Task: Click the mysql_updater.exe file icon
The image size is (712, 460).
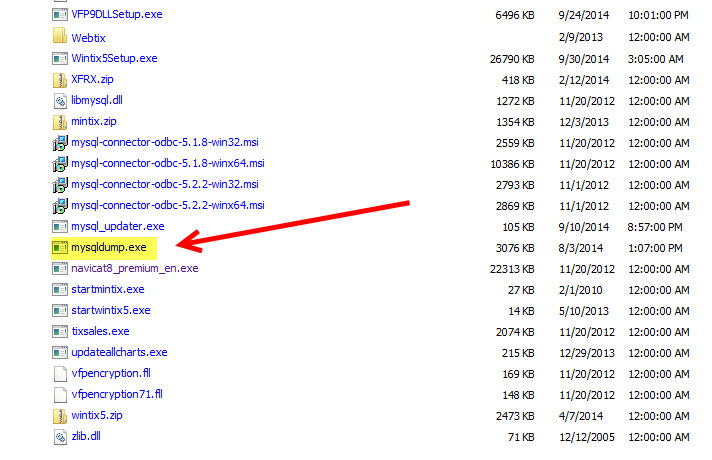Action: point(59,227)
